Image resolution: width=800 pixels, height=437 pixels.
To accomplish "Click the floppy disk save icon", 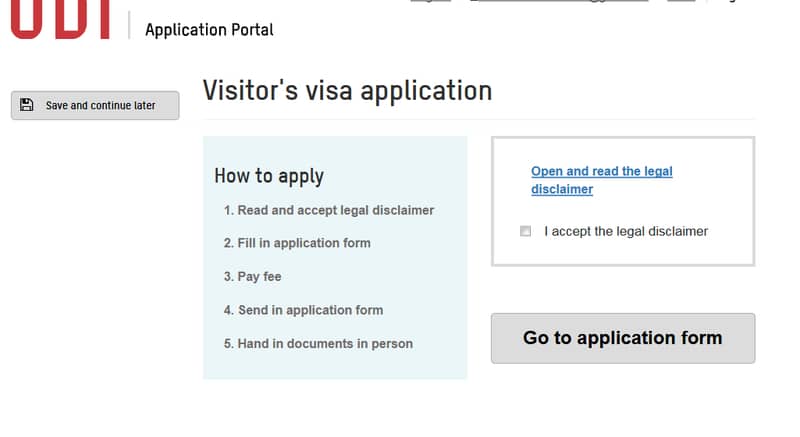I will coord(27,105).
